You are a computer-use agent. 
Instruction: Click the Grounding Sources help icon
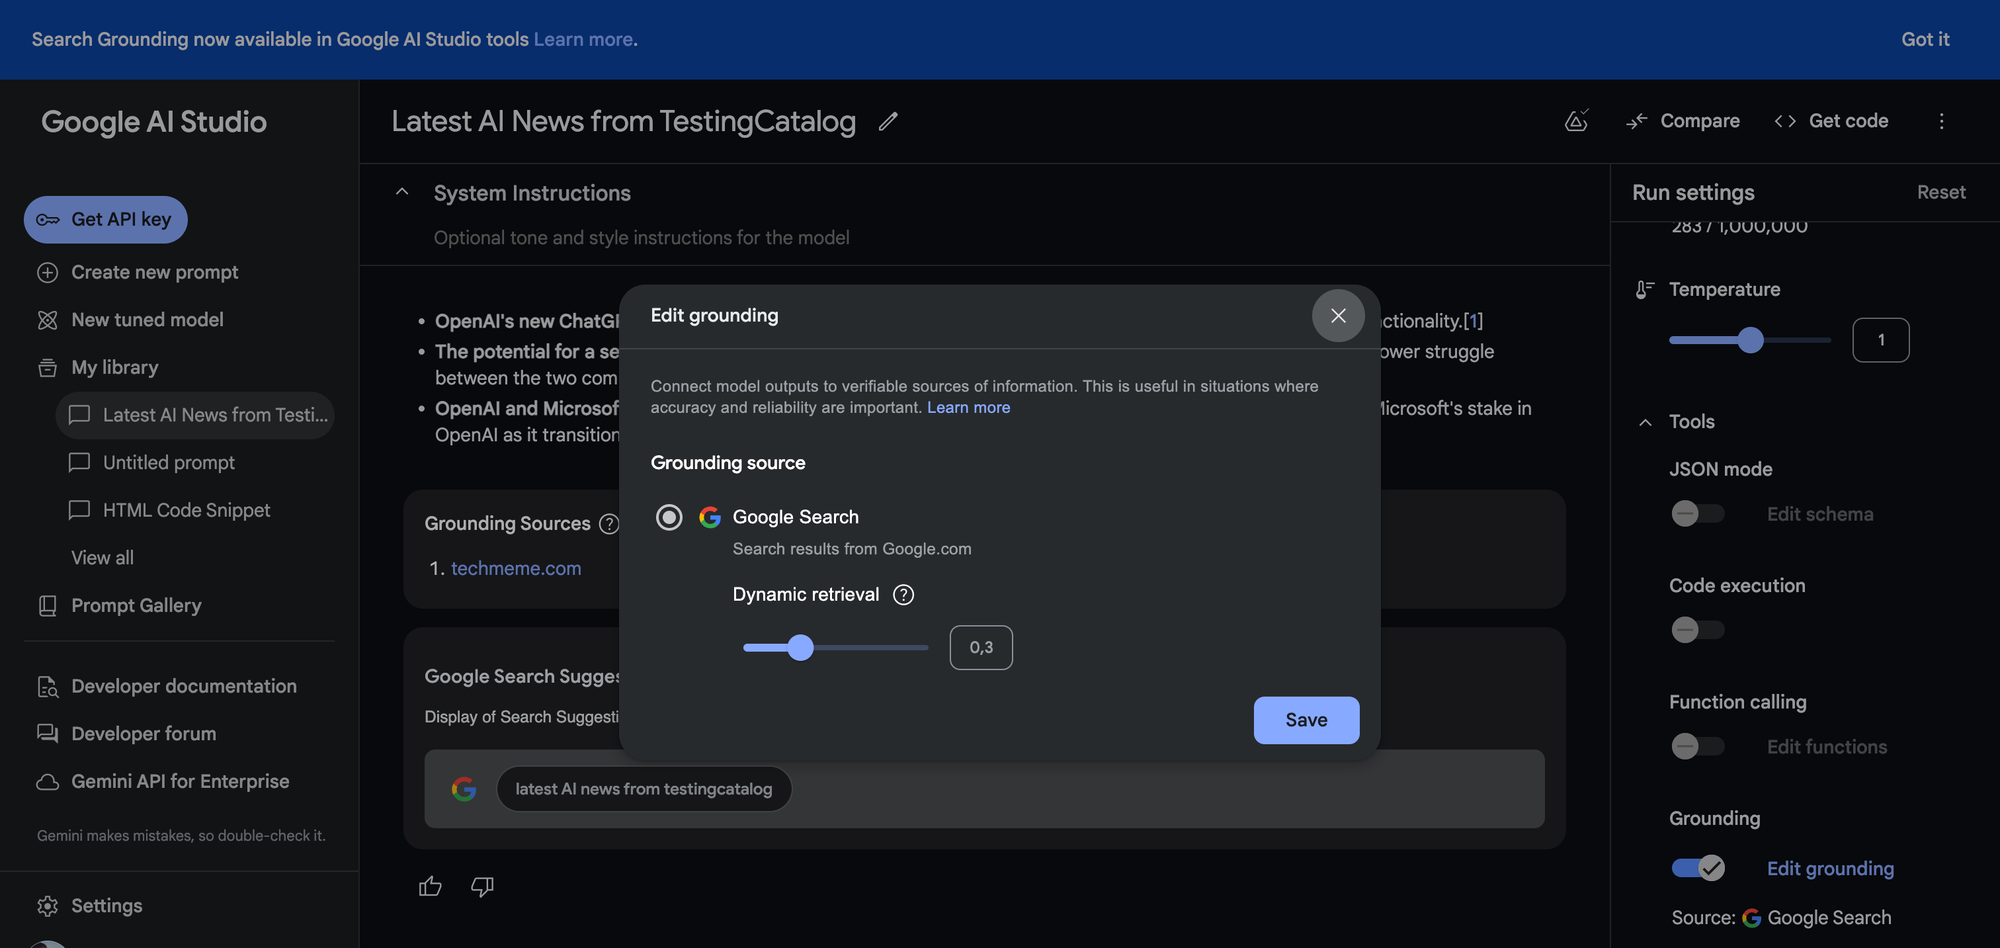(609, 524)
